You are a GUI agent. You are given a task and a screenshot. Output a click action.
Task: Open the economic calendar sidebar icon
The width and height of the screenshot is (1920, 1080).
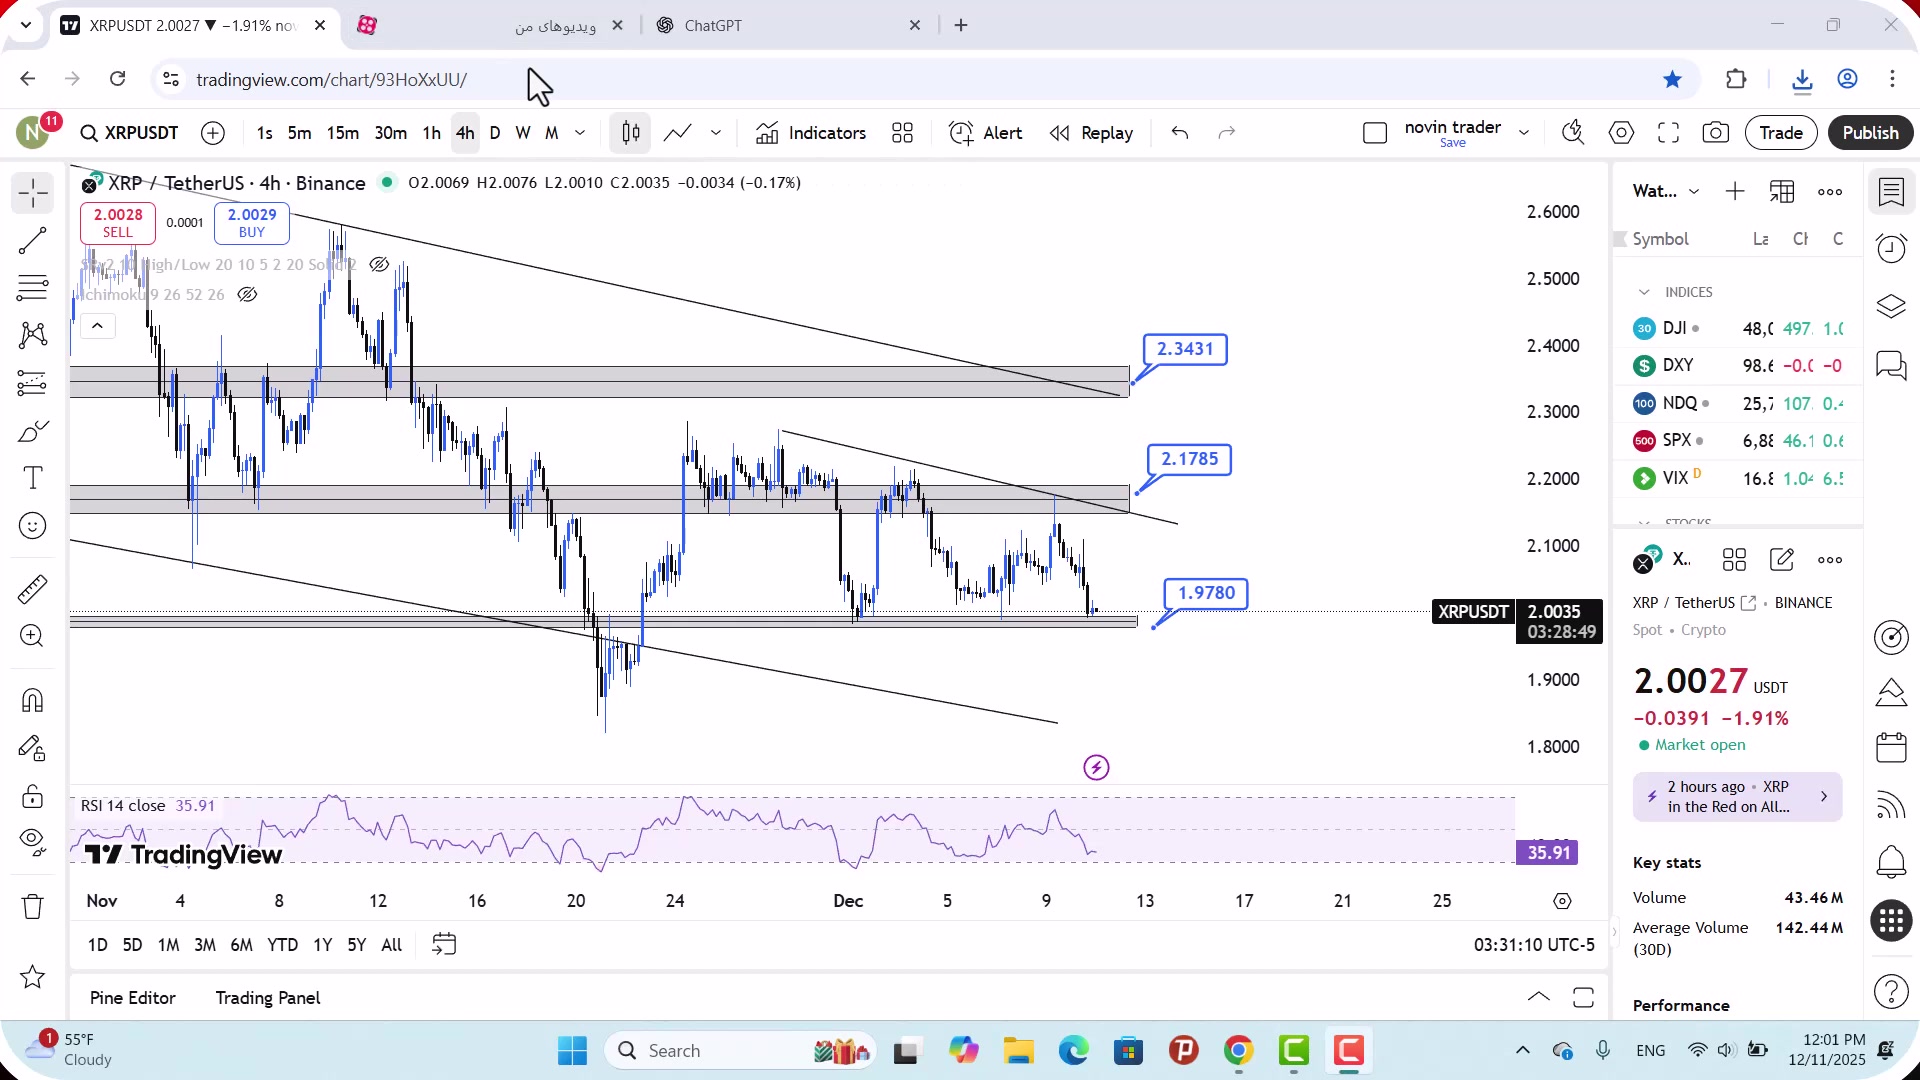[x=1891, y=748]
